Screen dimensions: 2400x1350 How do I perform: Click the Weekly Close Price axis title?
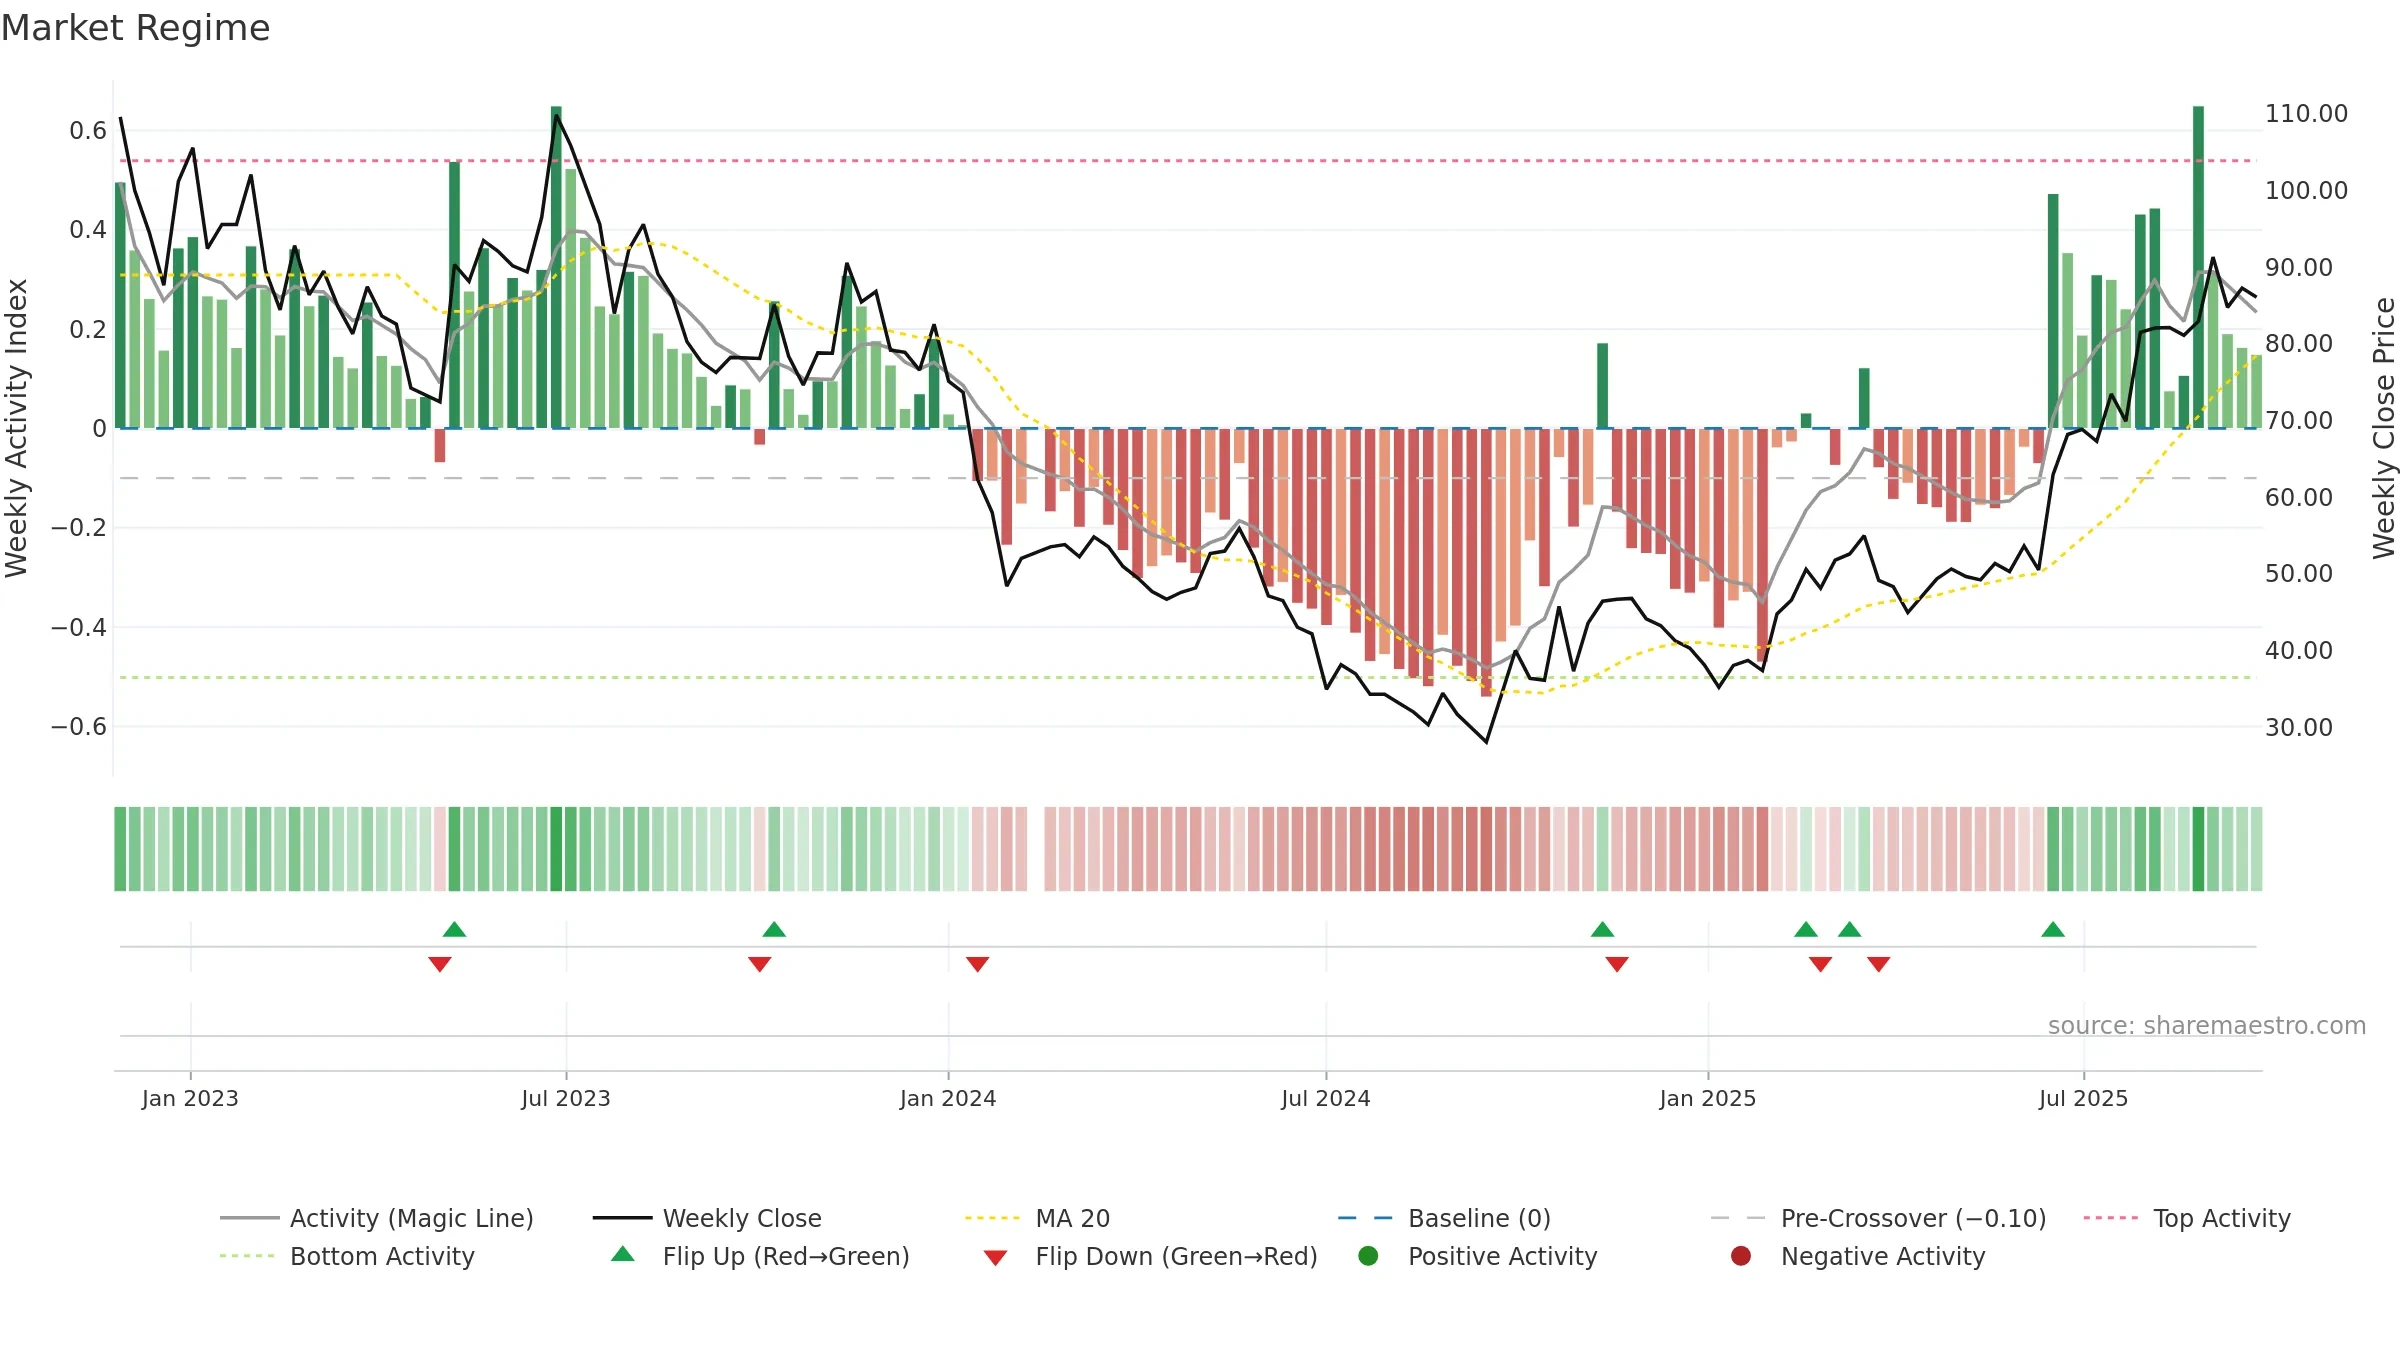tap(2384, 428)
